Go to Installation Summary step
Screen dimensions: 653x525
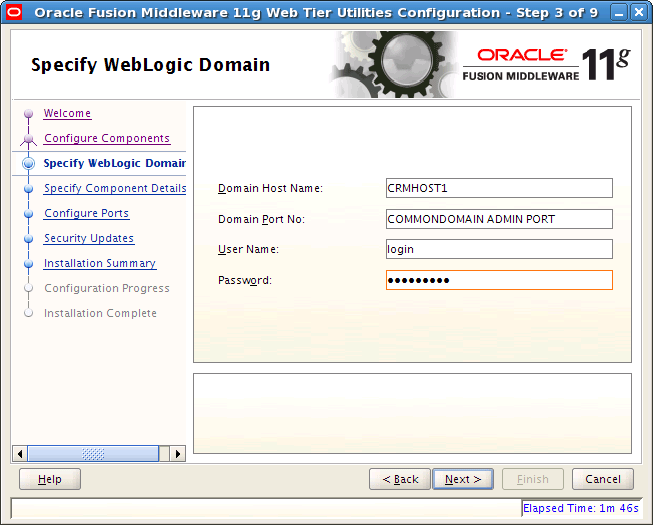tap(100, 263)
